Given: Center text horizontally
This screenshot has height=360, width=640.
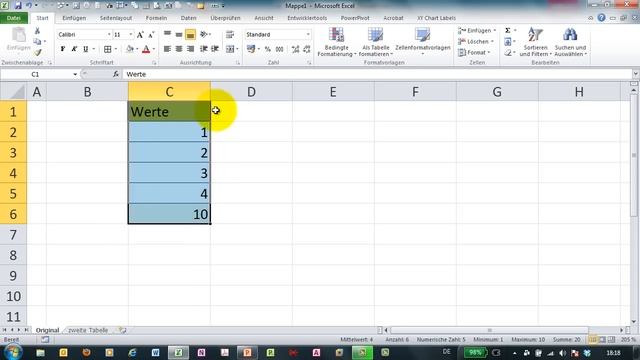Looking at the screenshot, I should [x=179, y=49].
